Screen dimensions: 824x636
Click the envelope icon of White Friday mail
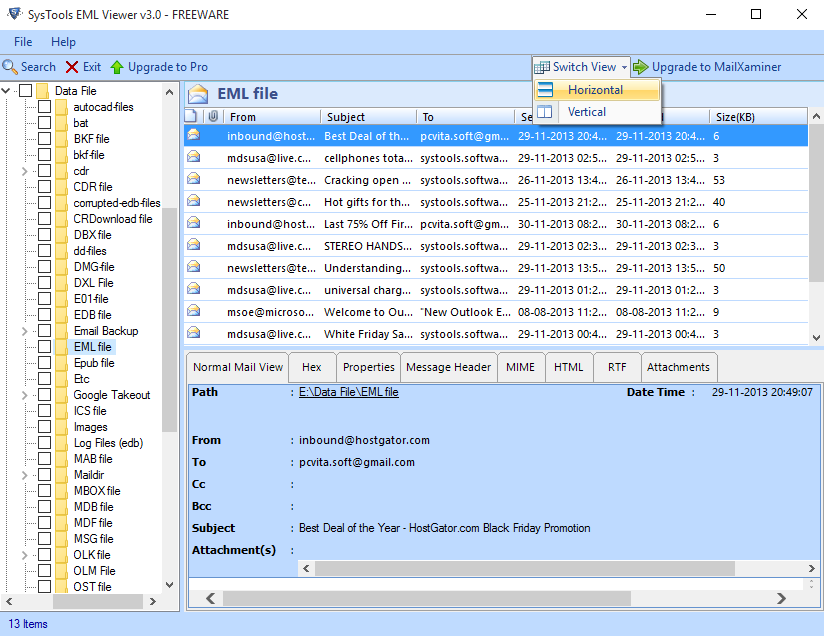(x=194, y=332)
